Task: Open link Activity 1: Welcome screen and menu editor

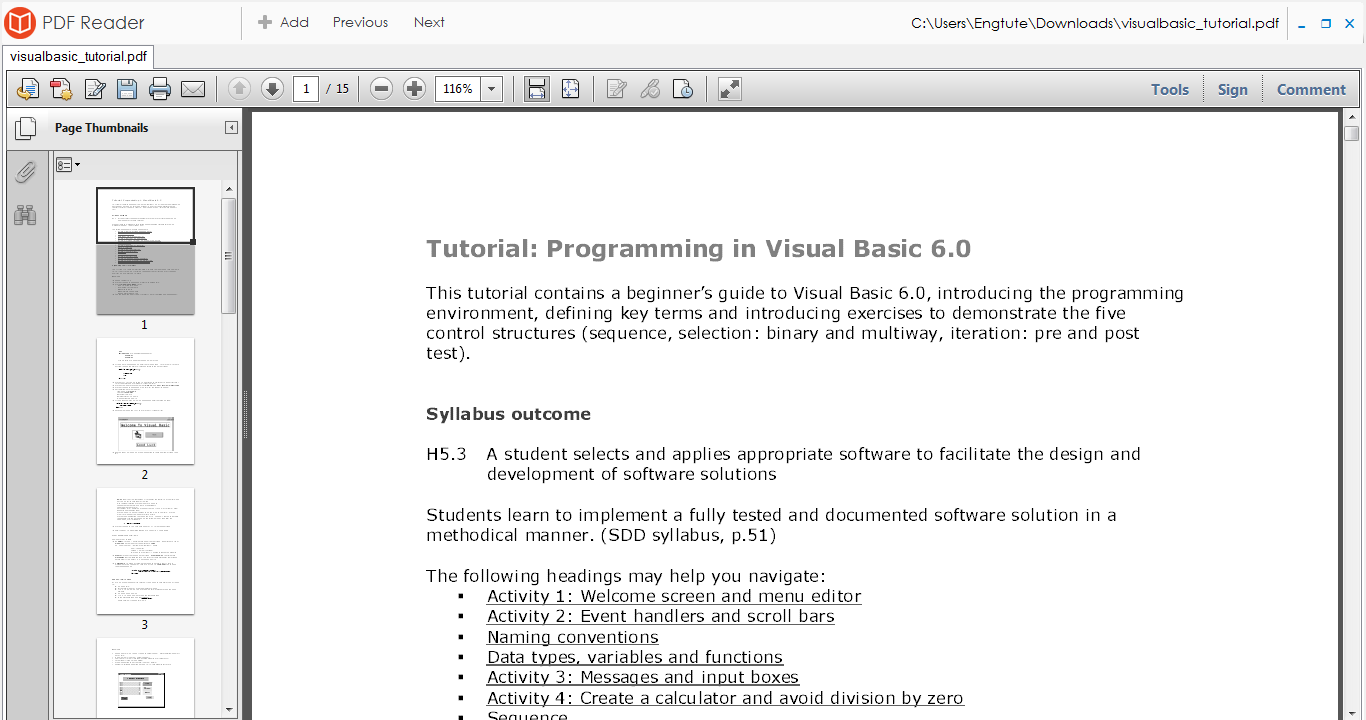Action: point(674,596)
